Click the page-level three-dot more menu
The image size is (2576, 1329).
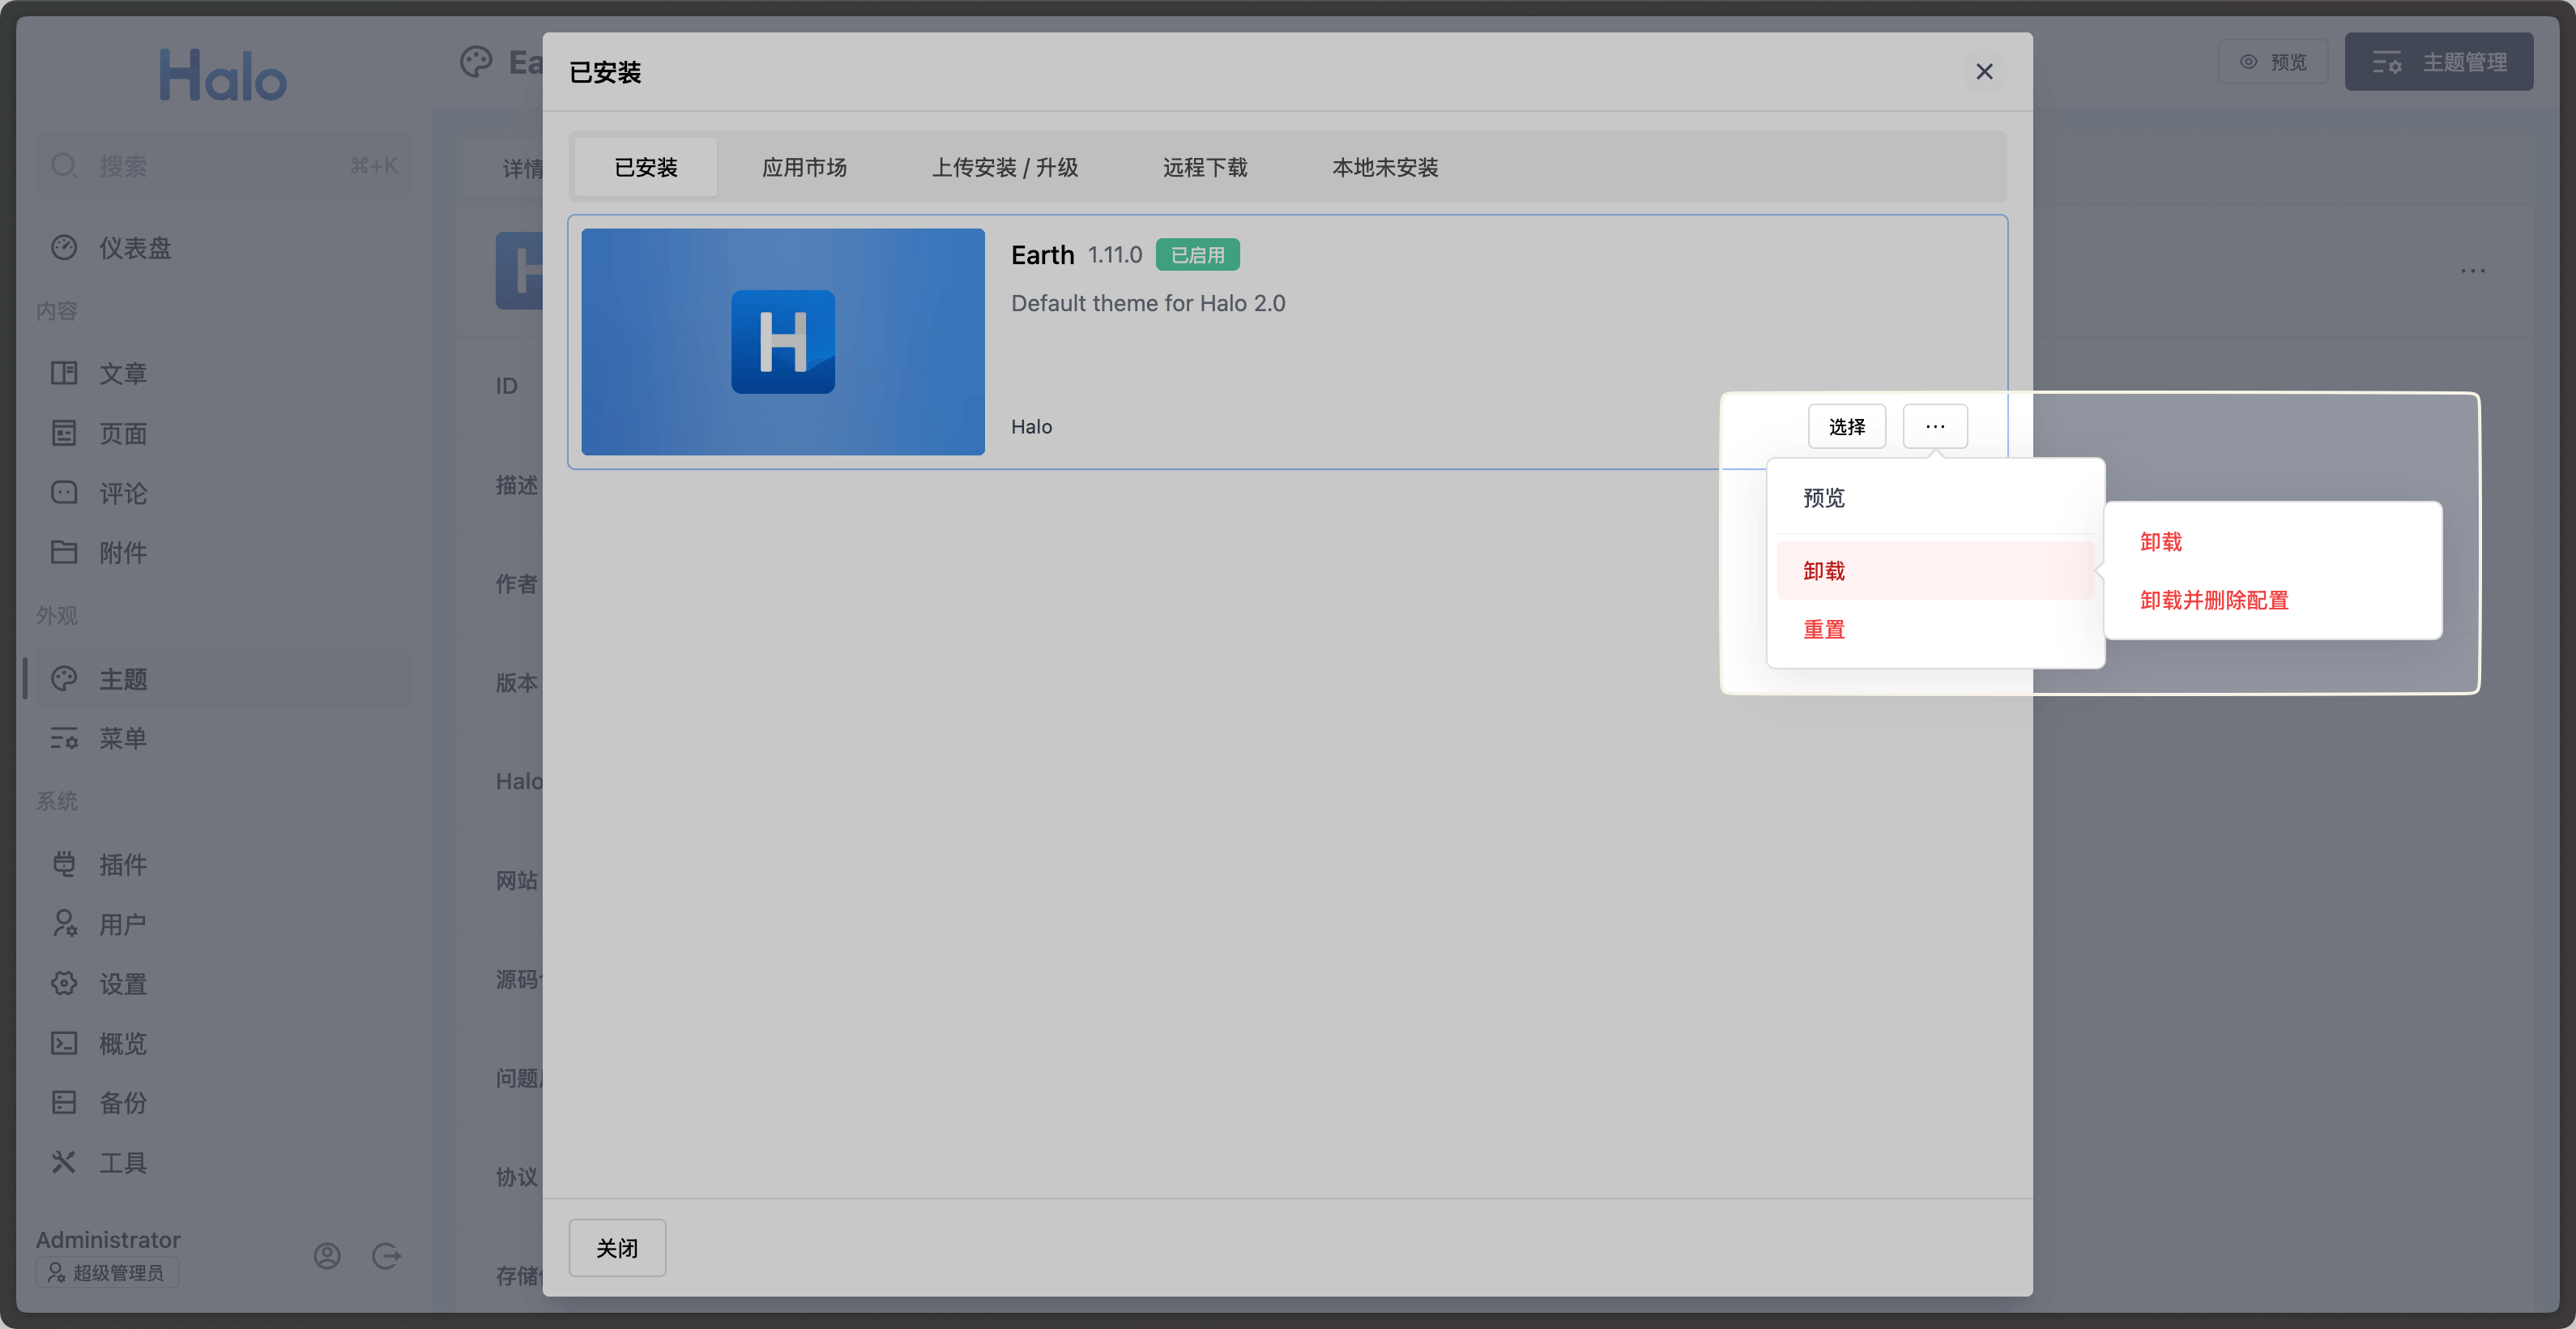tap(2472, 271)
